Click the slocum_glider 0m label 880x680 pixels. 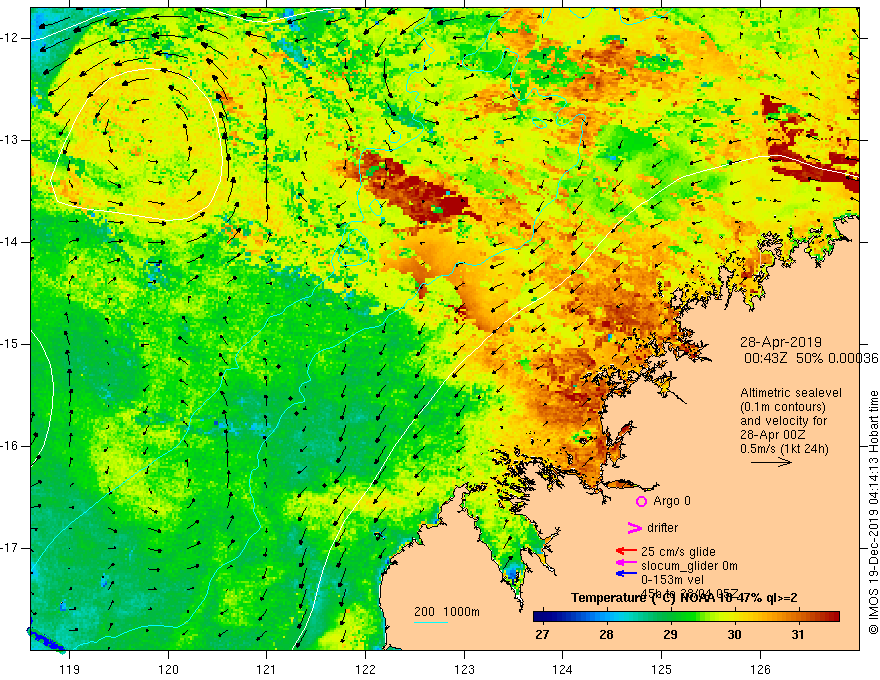(689, 566)
